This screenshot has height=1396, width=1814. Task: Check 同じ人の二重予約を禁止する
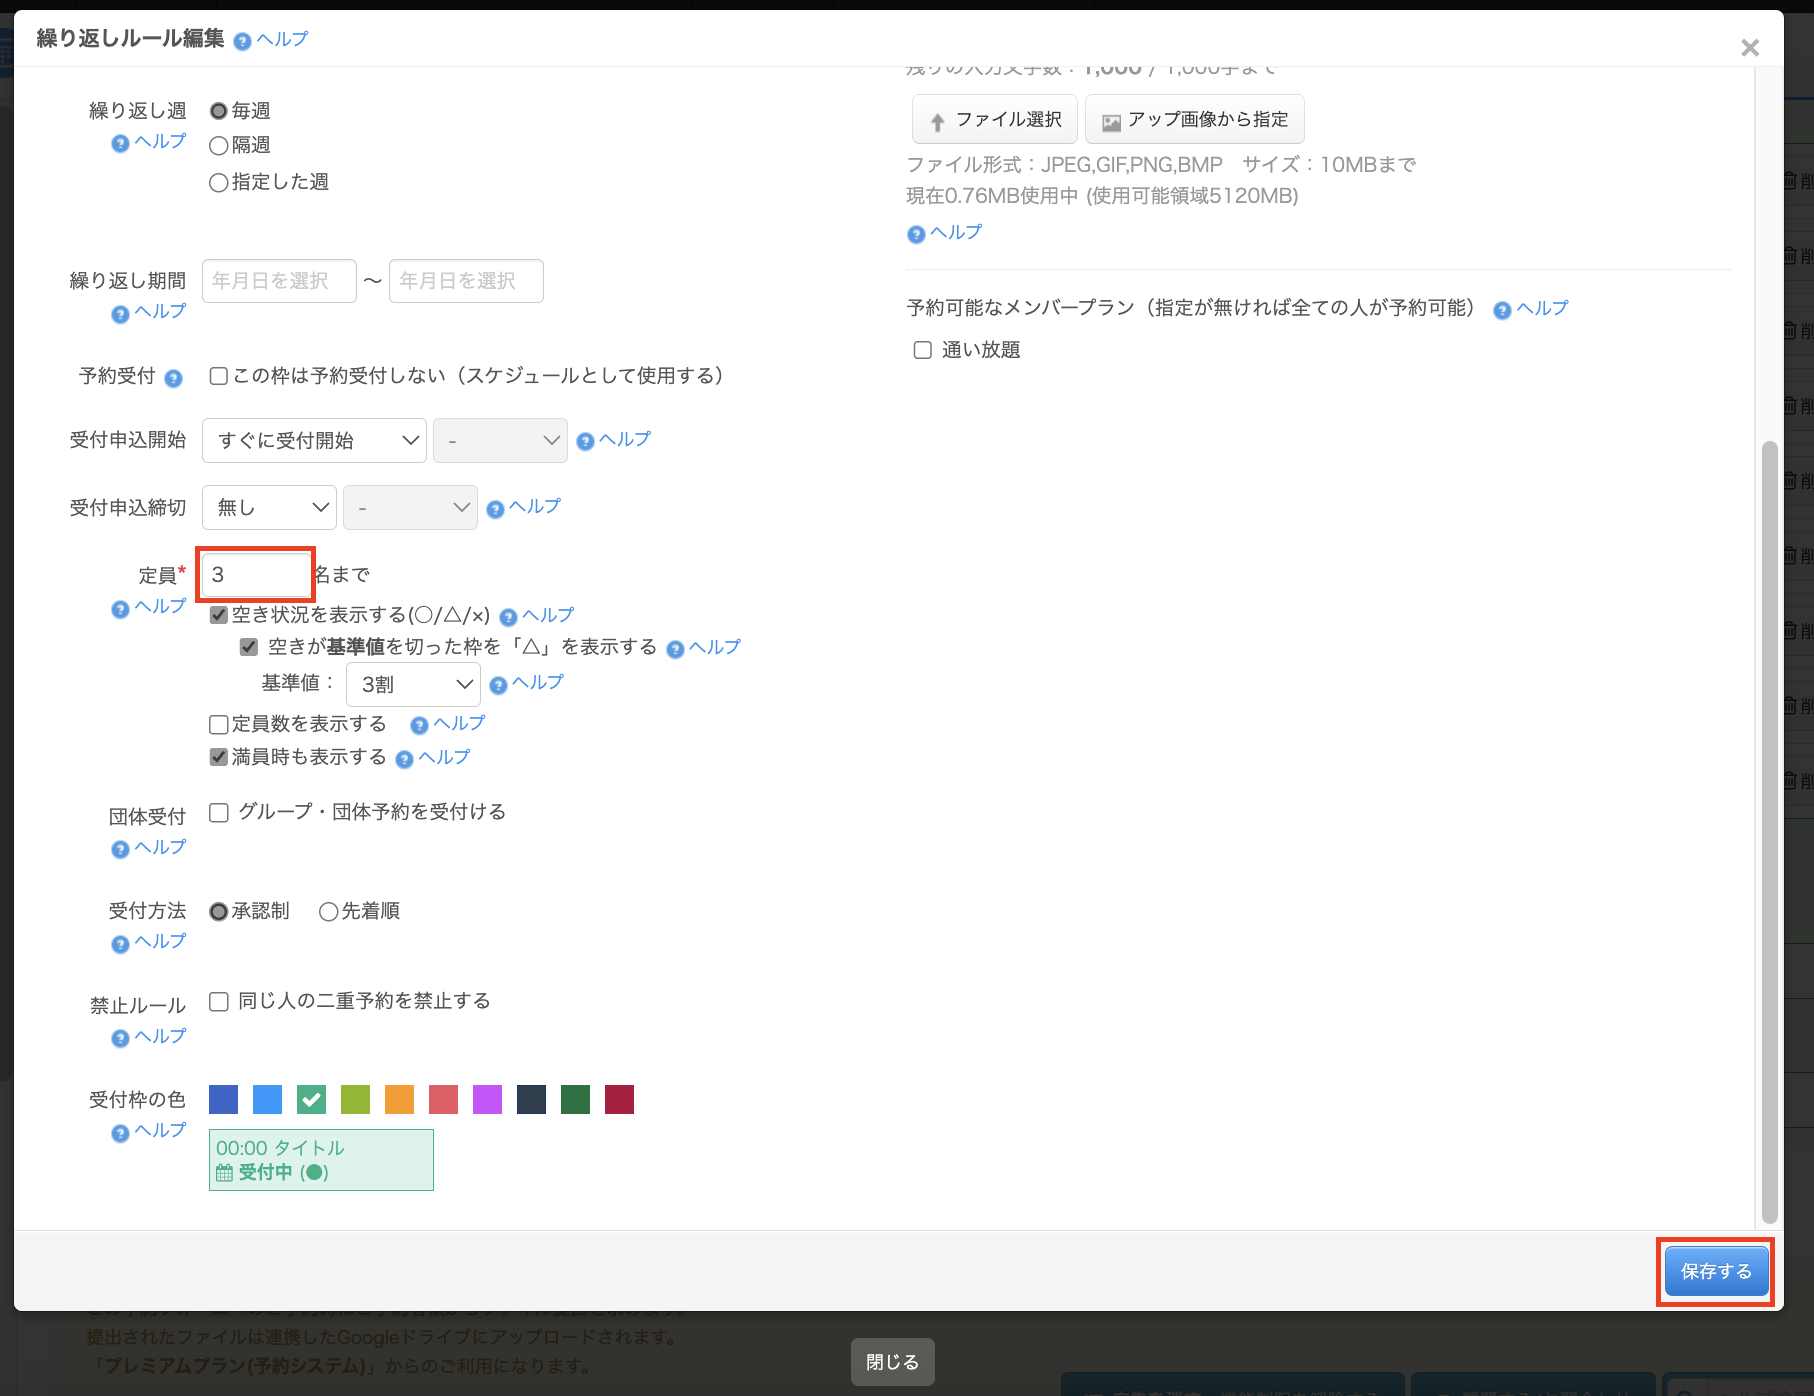[x=219, y=1001]
